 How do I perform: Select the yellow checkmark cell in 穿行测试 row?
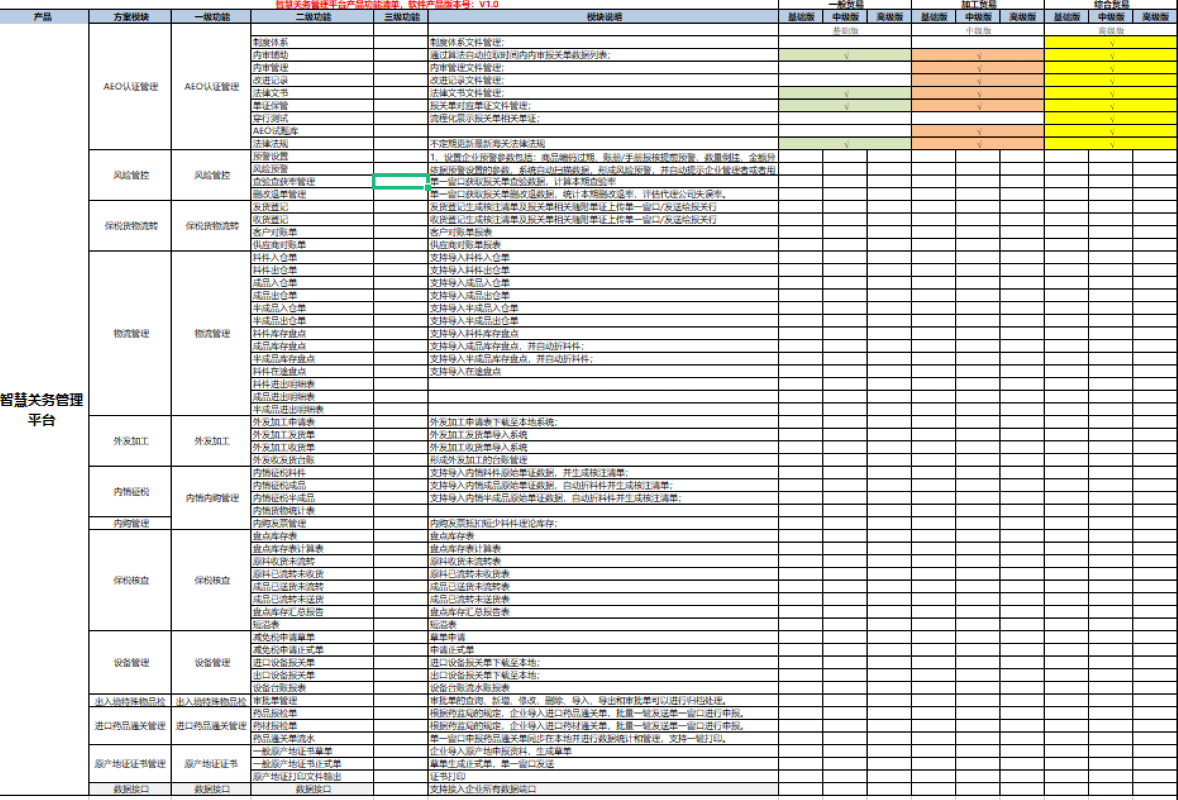coord(1111,118)
